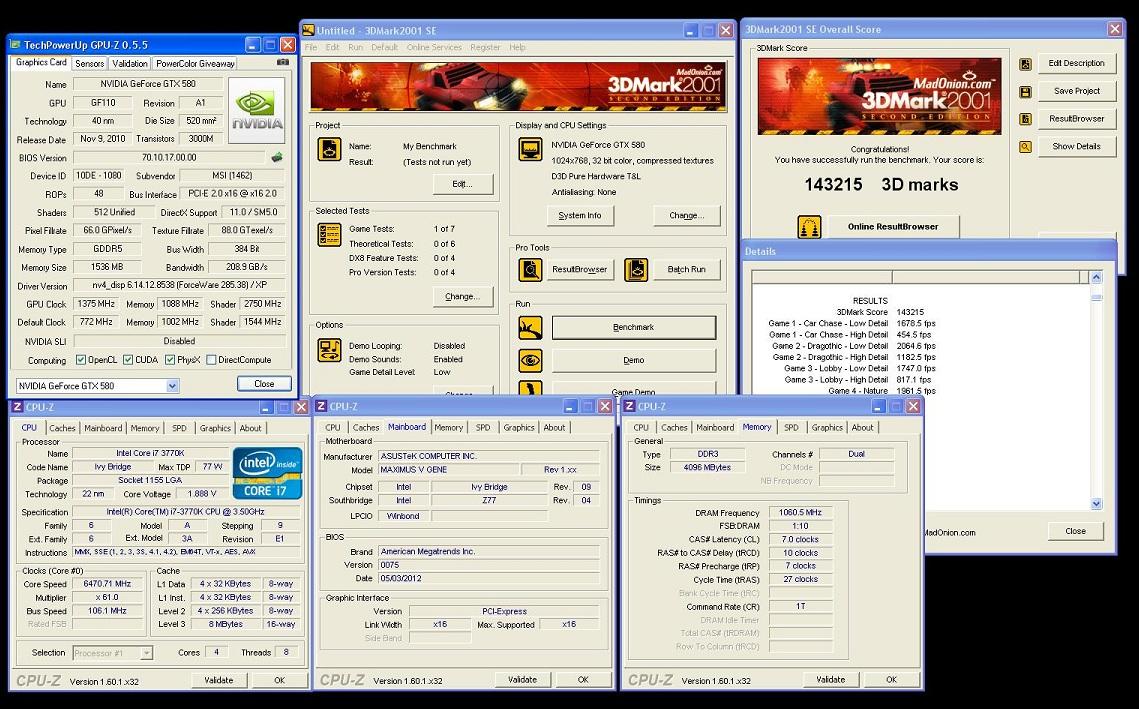Click the System Info button

coord(580,216)
